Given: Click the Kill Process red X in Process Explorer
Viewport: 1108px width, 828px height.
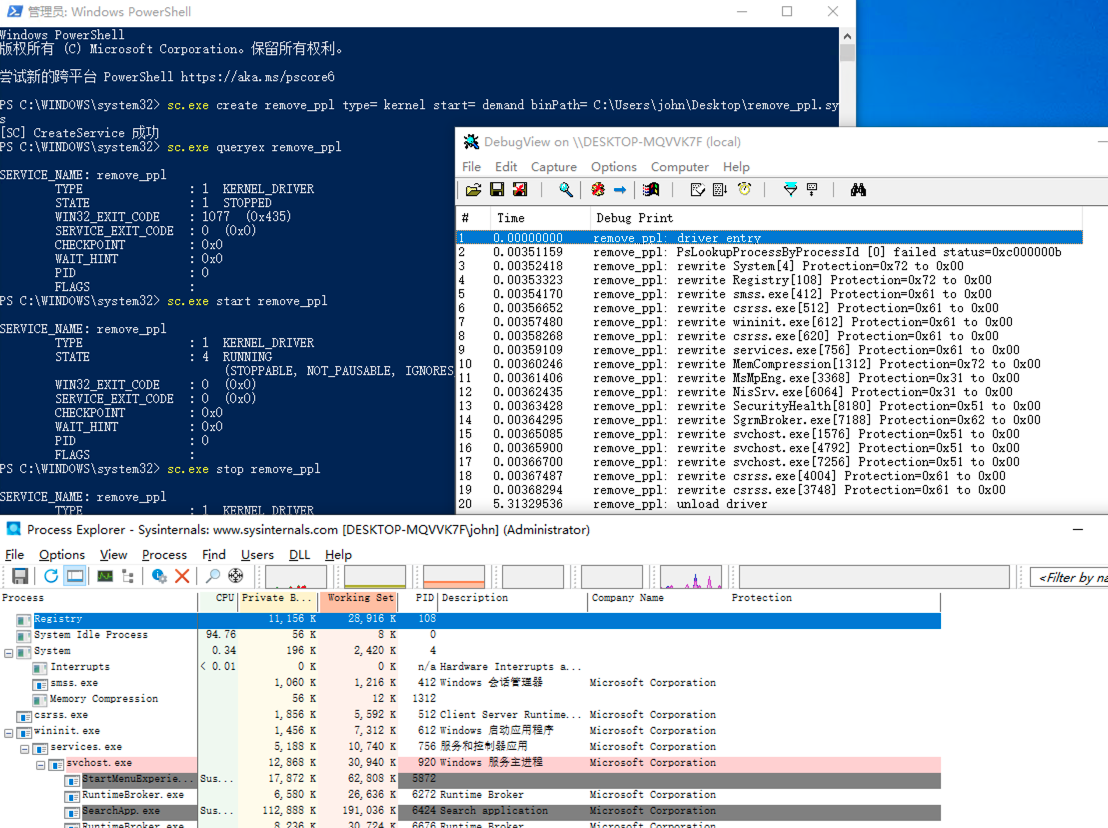Looking at the screenshot, I should point(182,575).
